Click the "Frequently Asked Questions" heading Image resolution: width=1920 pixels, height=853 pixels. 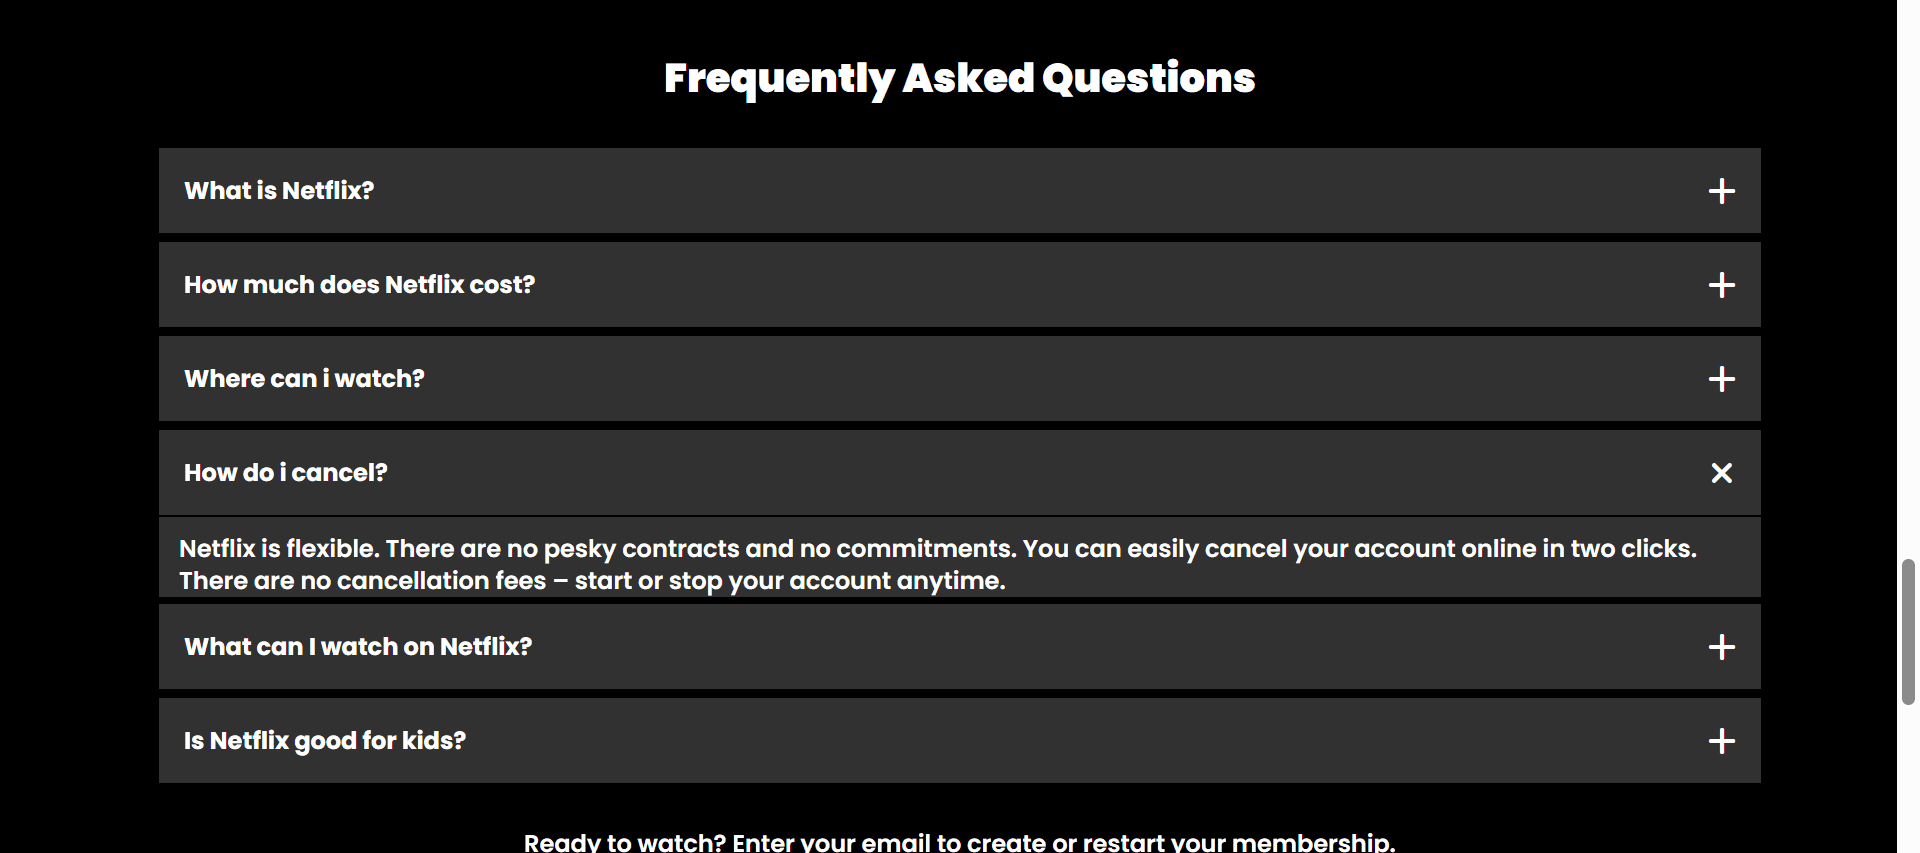pos(959,78)
